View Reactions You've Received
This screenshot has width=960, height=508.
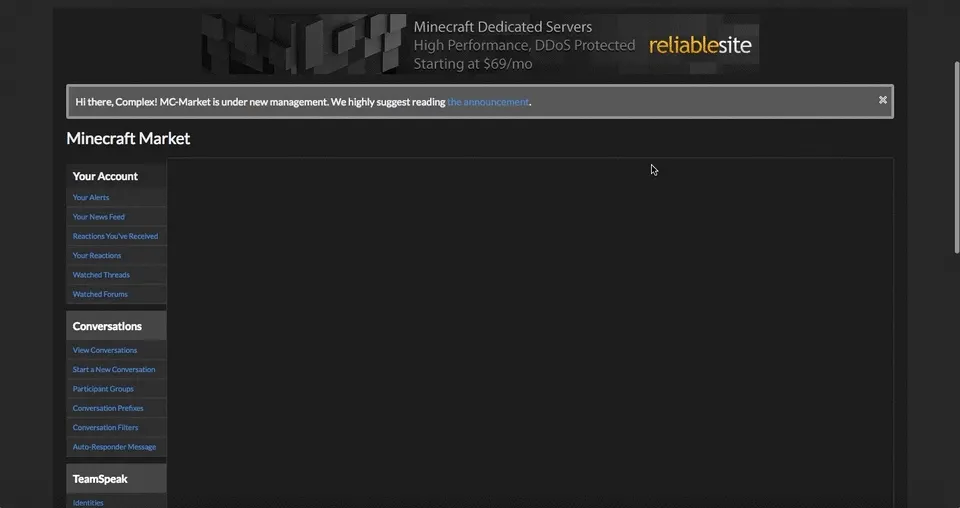coord(115,236)
